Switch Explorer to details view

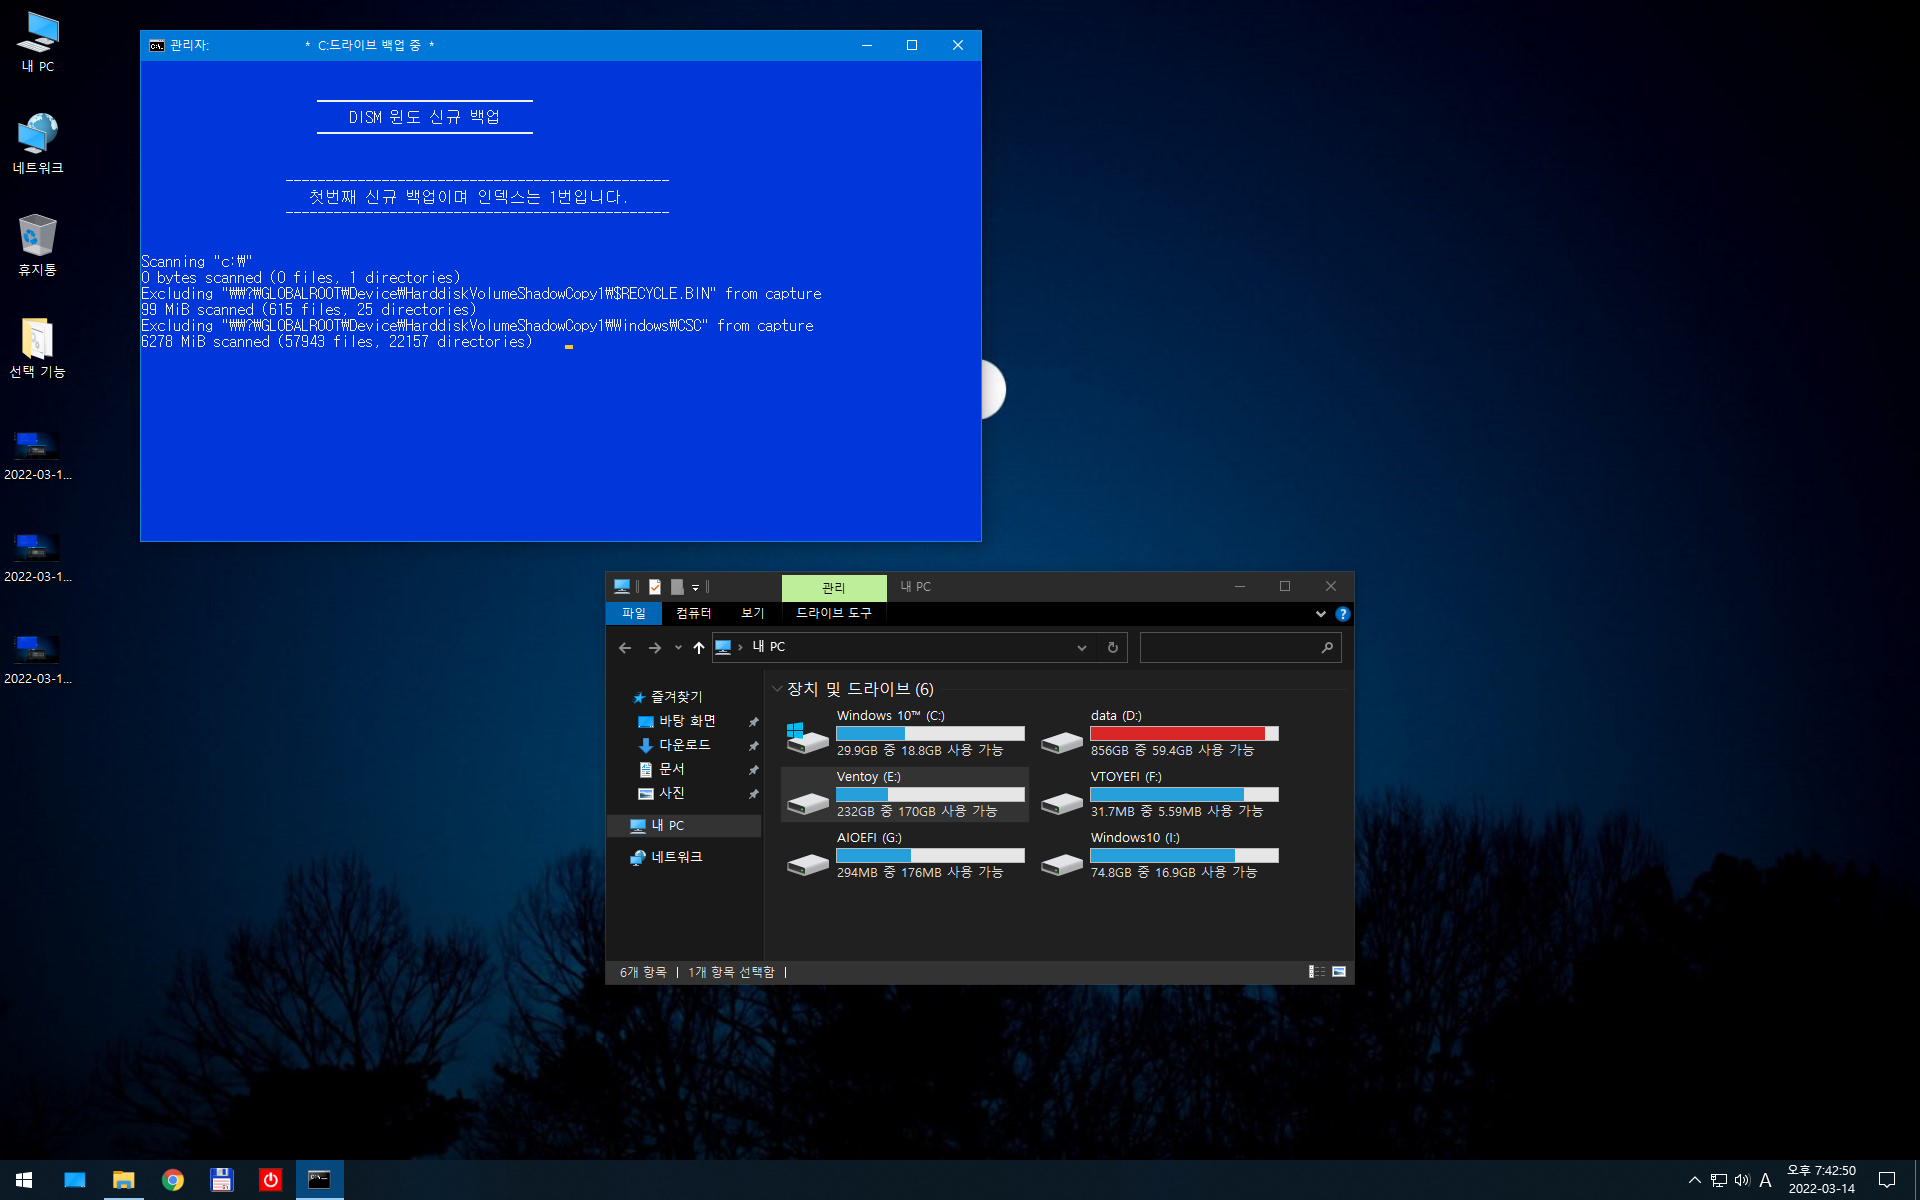point(1317,972)
